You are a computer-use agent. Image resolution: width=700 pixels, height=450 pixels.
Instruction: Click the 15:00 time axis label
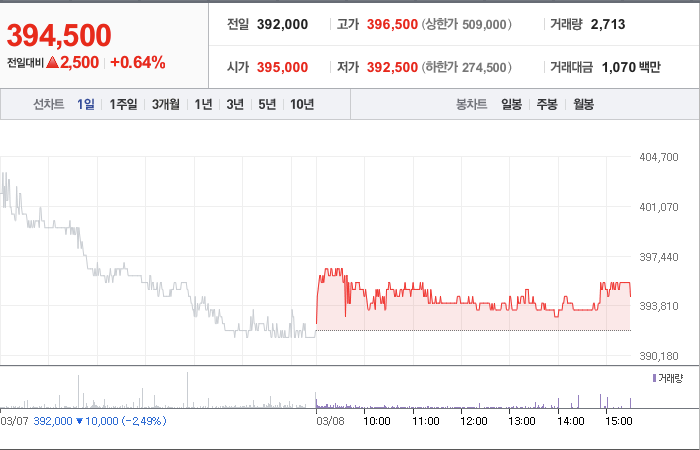619,421
